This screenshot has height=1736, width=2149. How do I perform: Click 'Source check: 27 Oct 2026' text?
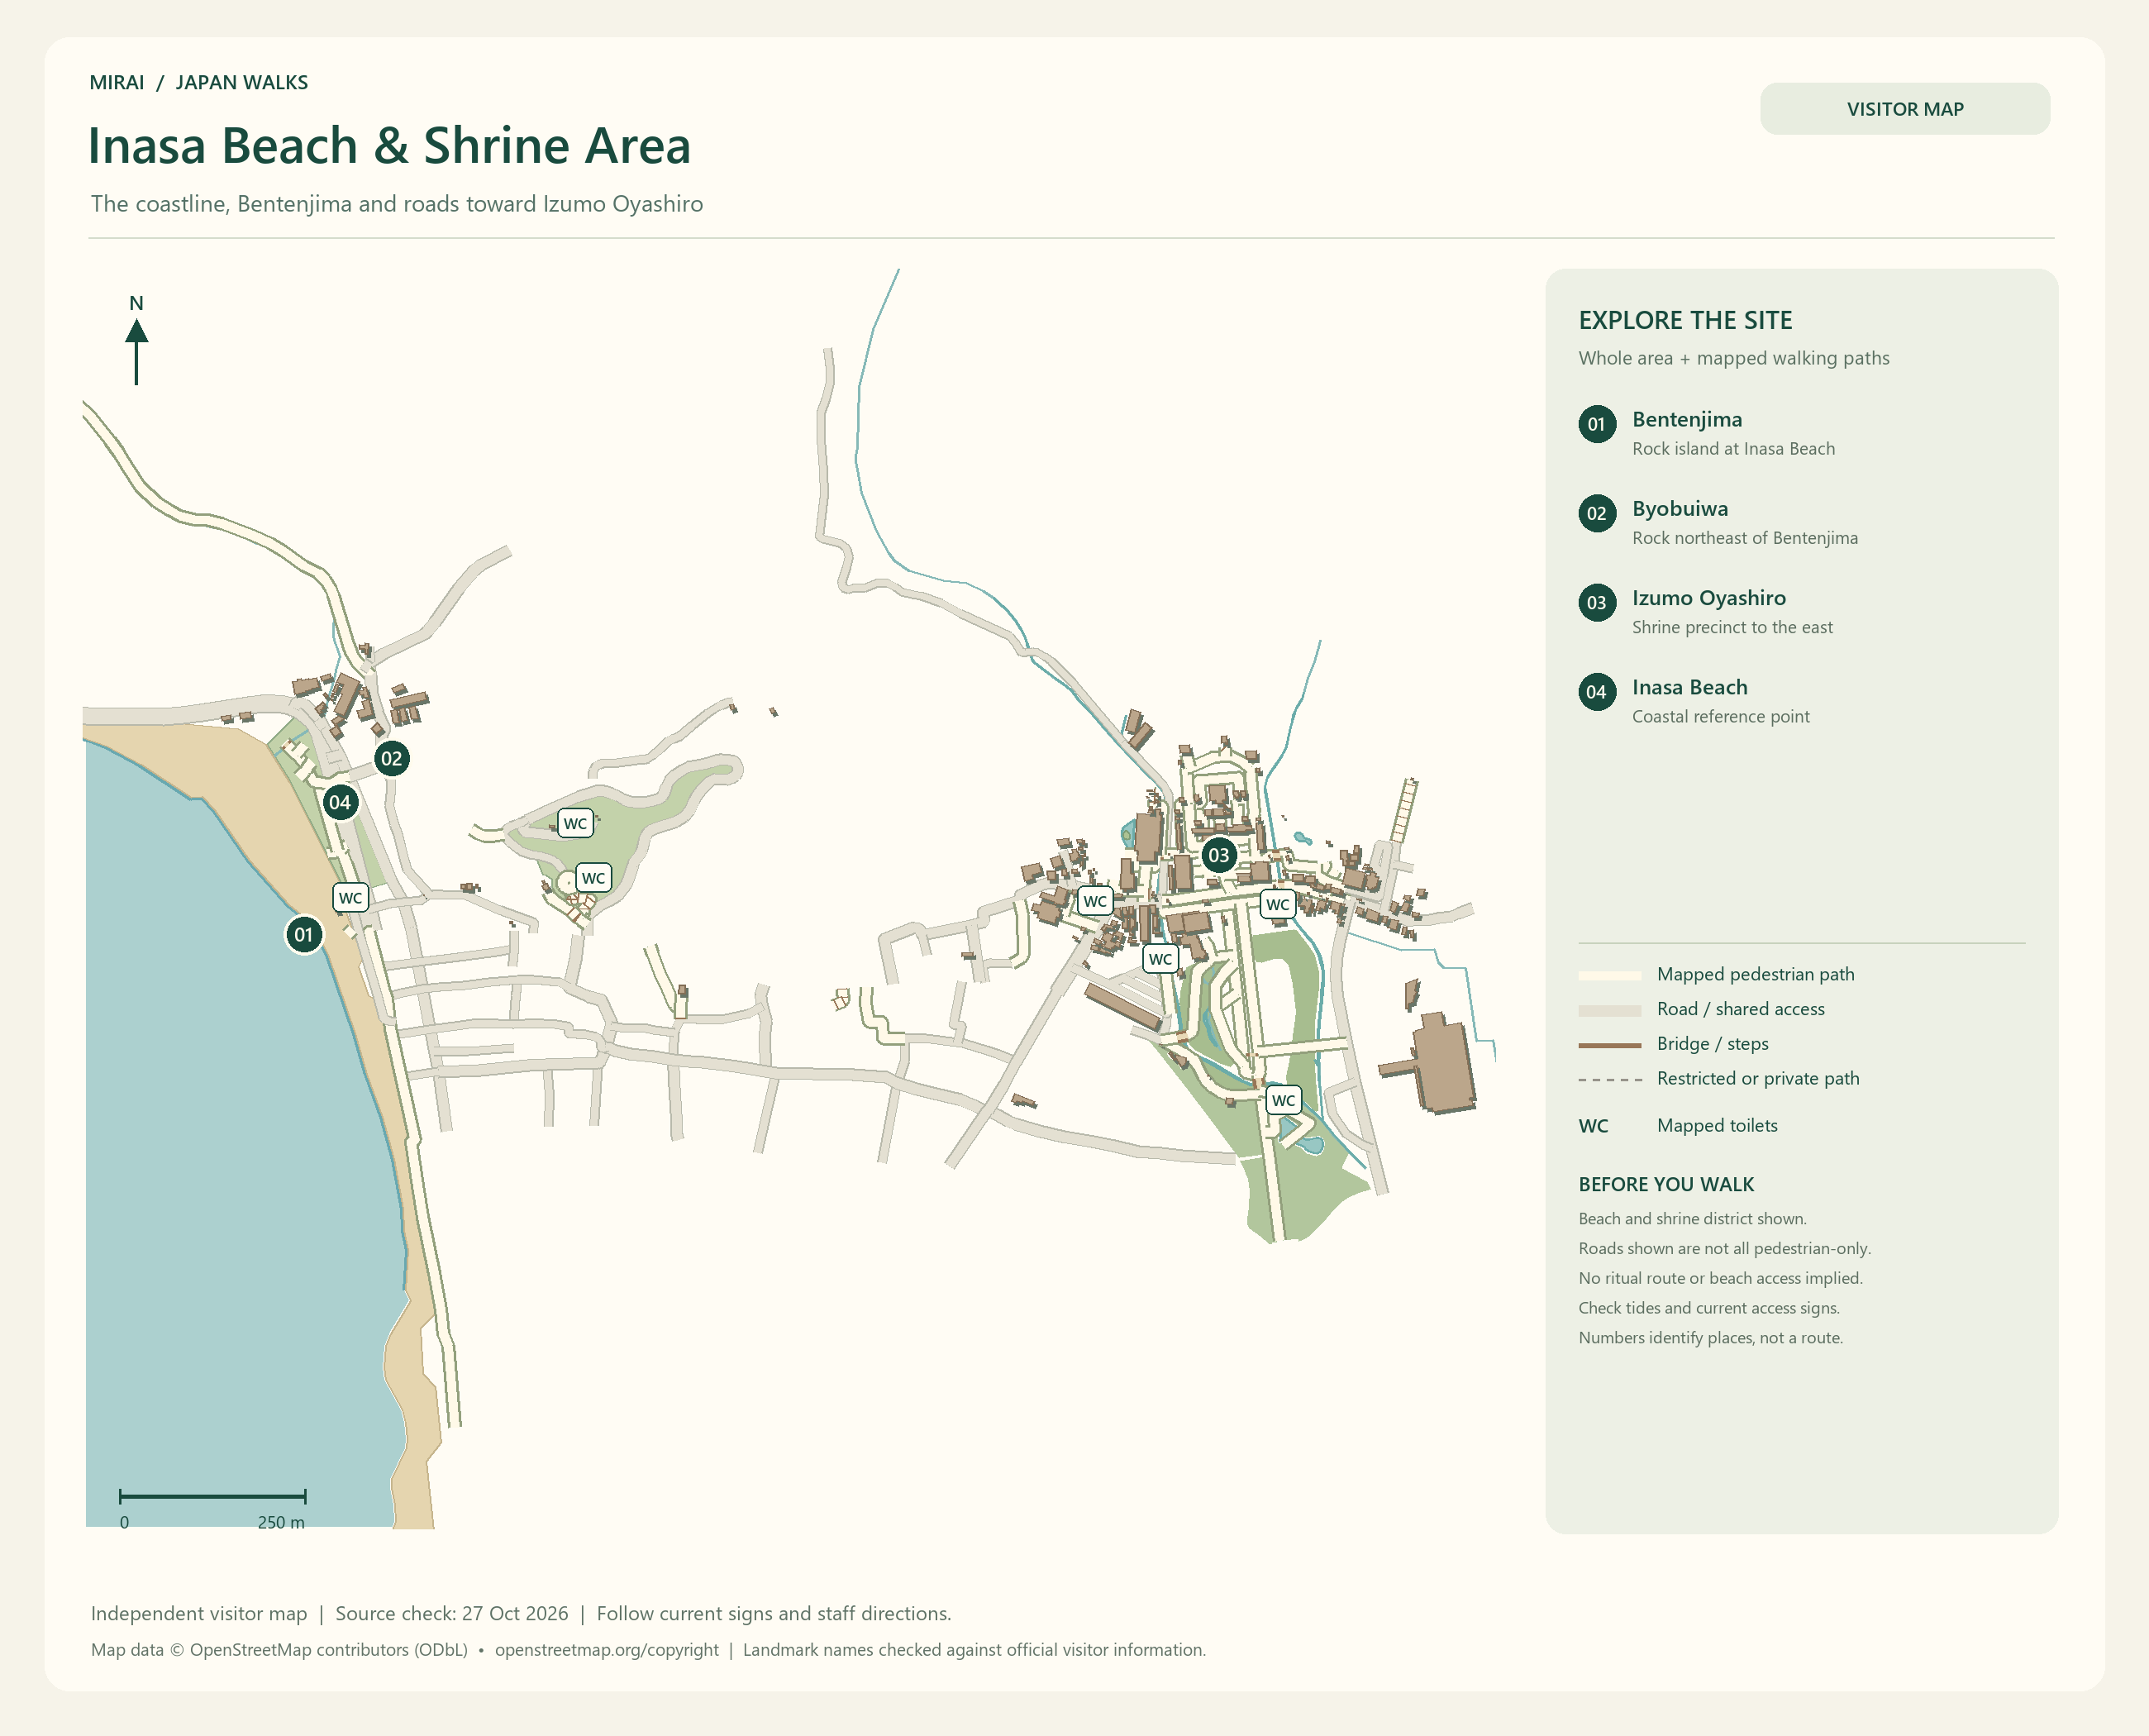click(452, 1613)
